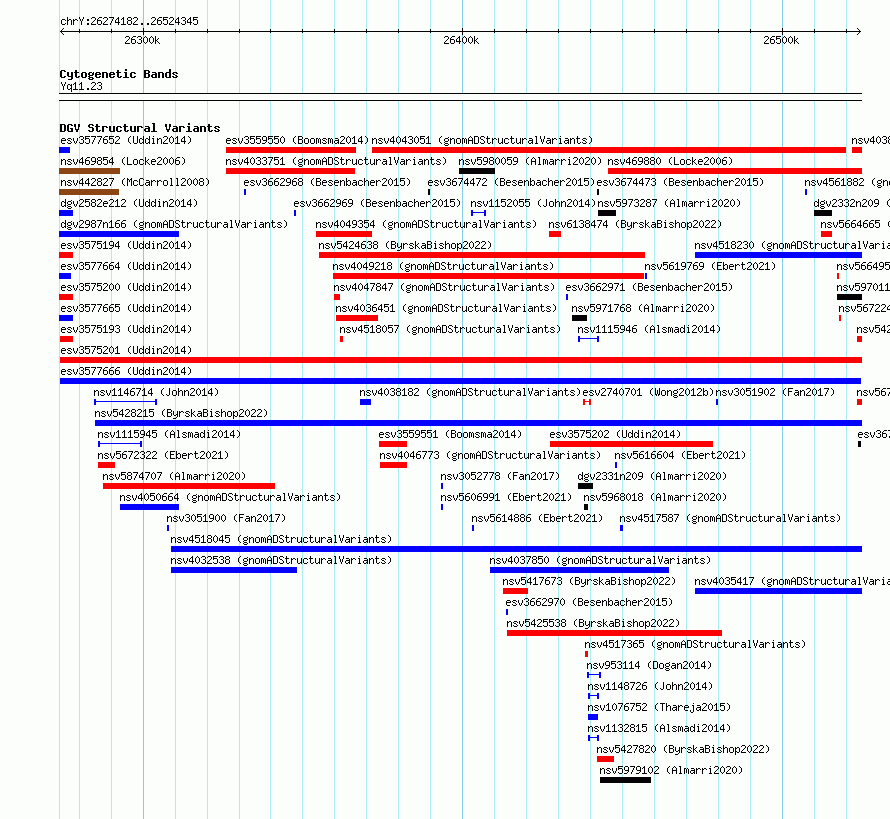Click nsv469880 (Locke2006) label
The width and height of the screenshot is (890, 819).
[x=670, y=161]
